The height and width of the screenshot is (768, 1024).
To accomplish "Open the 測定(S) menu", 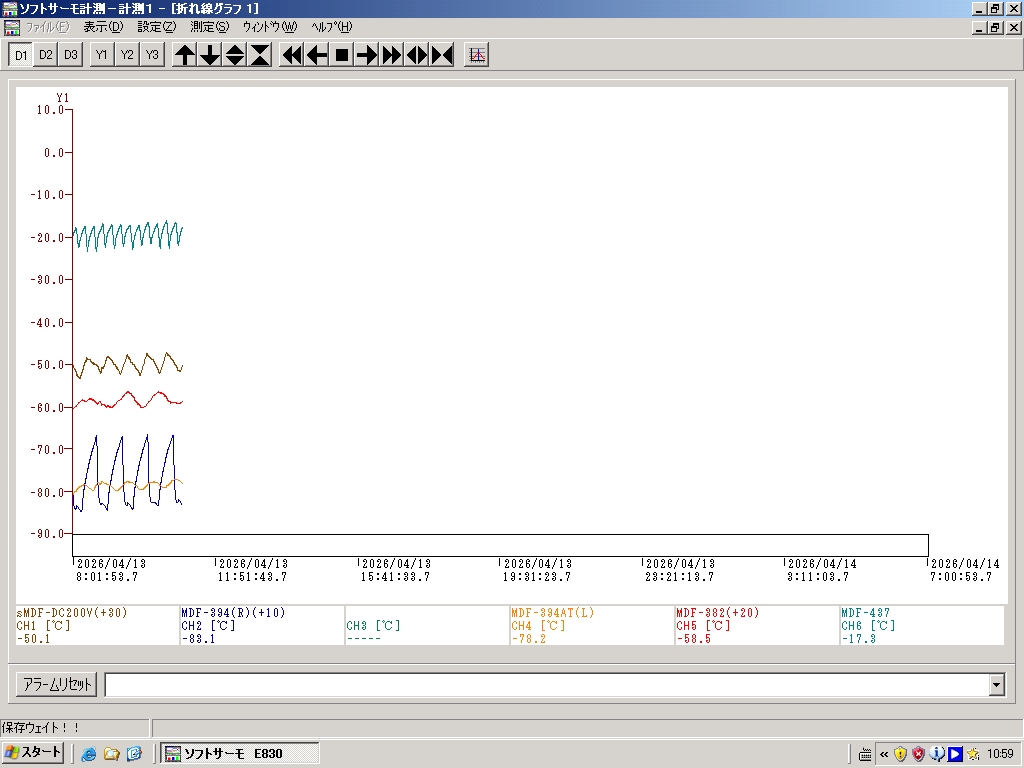I will [x=209, y=27].
